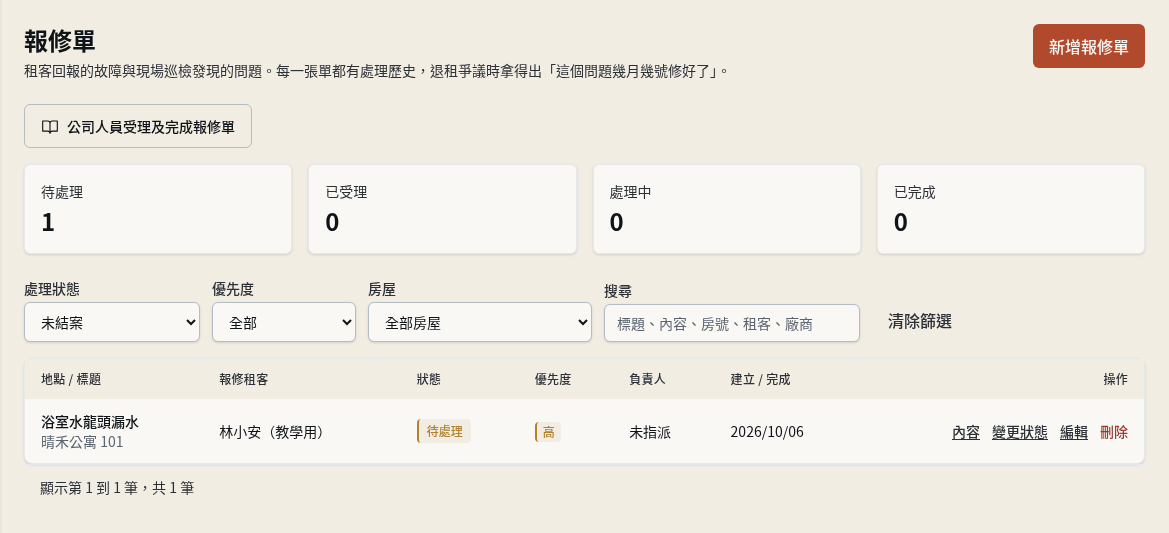This screenshot has width=1169, height=533.
Task: Click 變更狀態 for 浴室水龍頭漏水
Action: pos(1020,432)
